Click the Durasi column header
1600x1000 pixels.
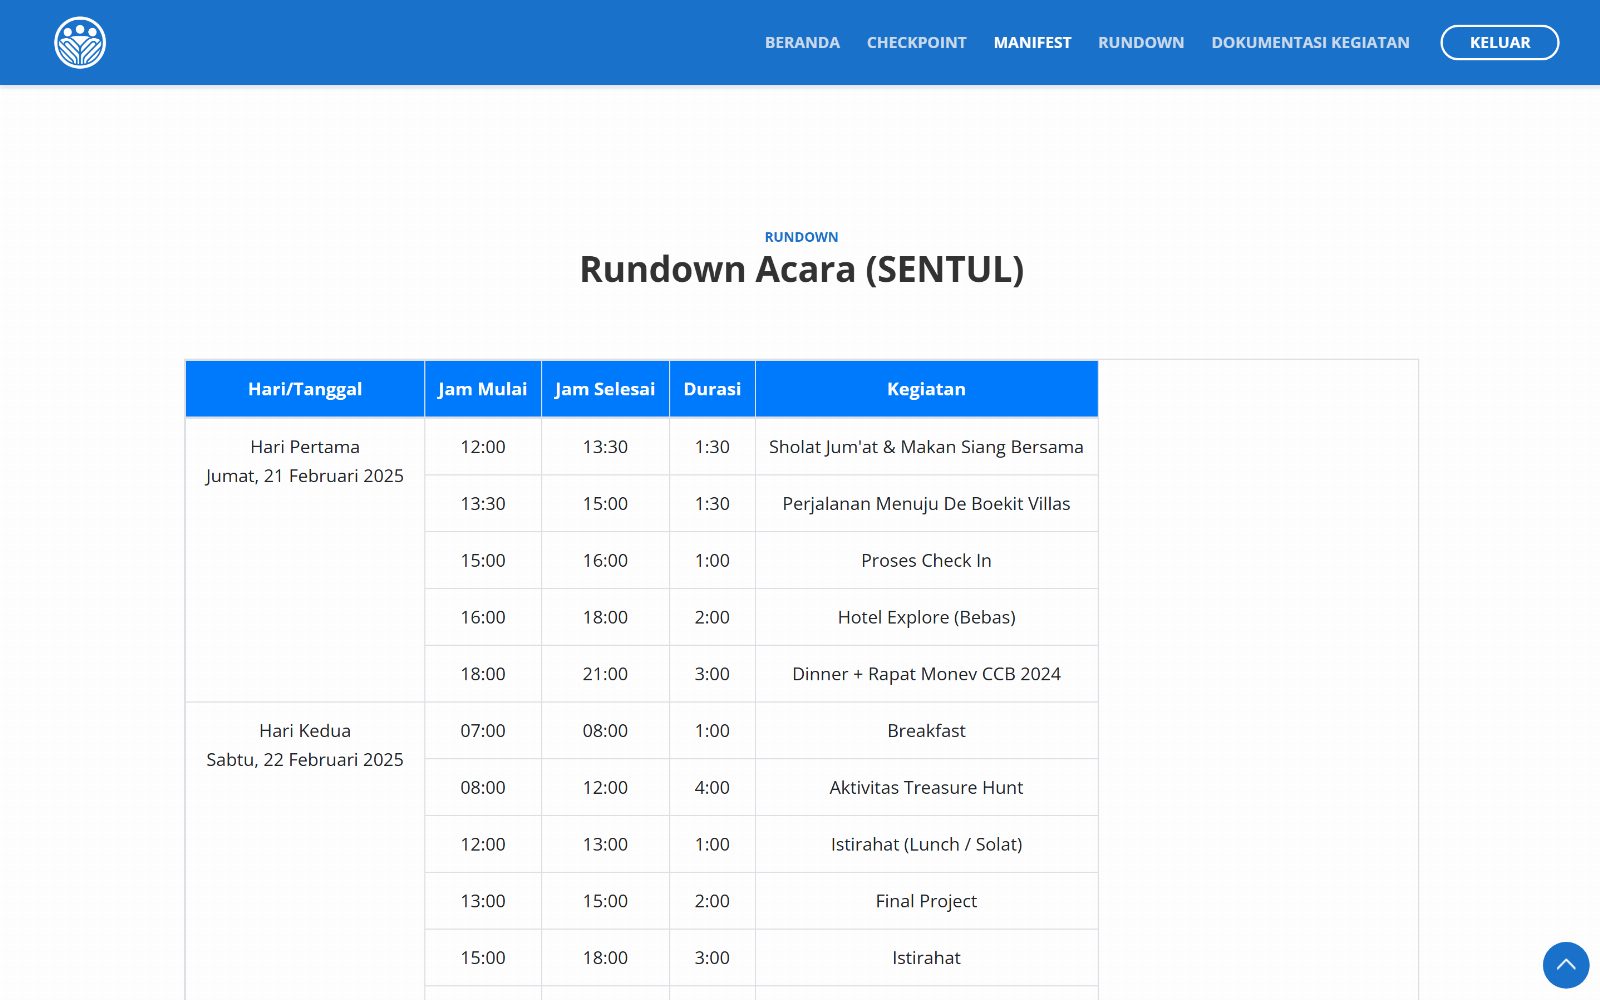pos(712,389)
